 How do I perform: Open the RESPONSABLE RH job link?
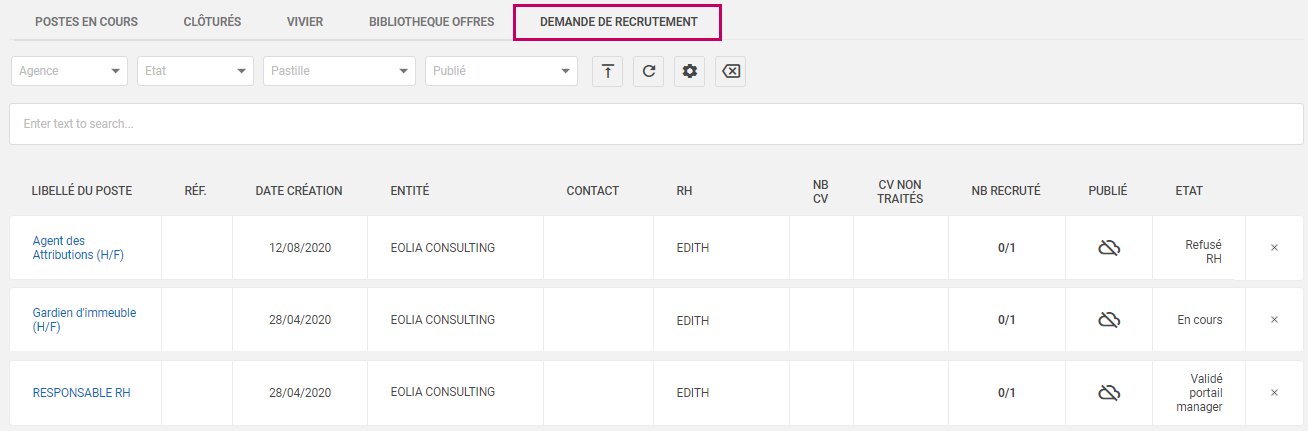81,393
